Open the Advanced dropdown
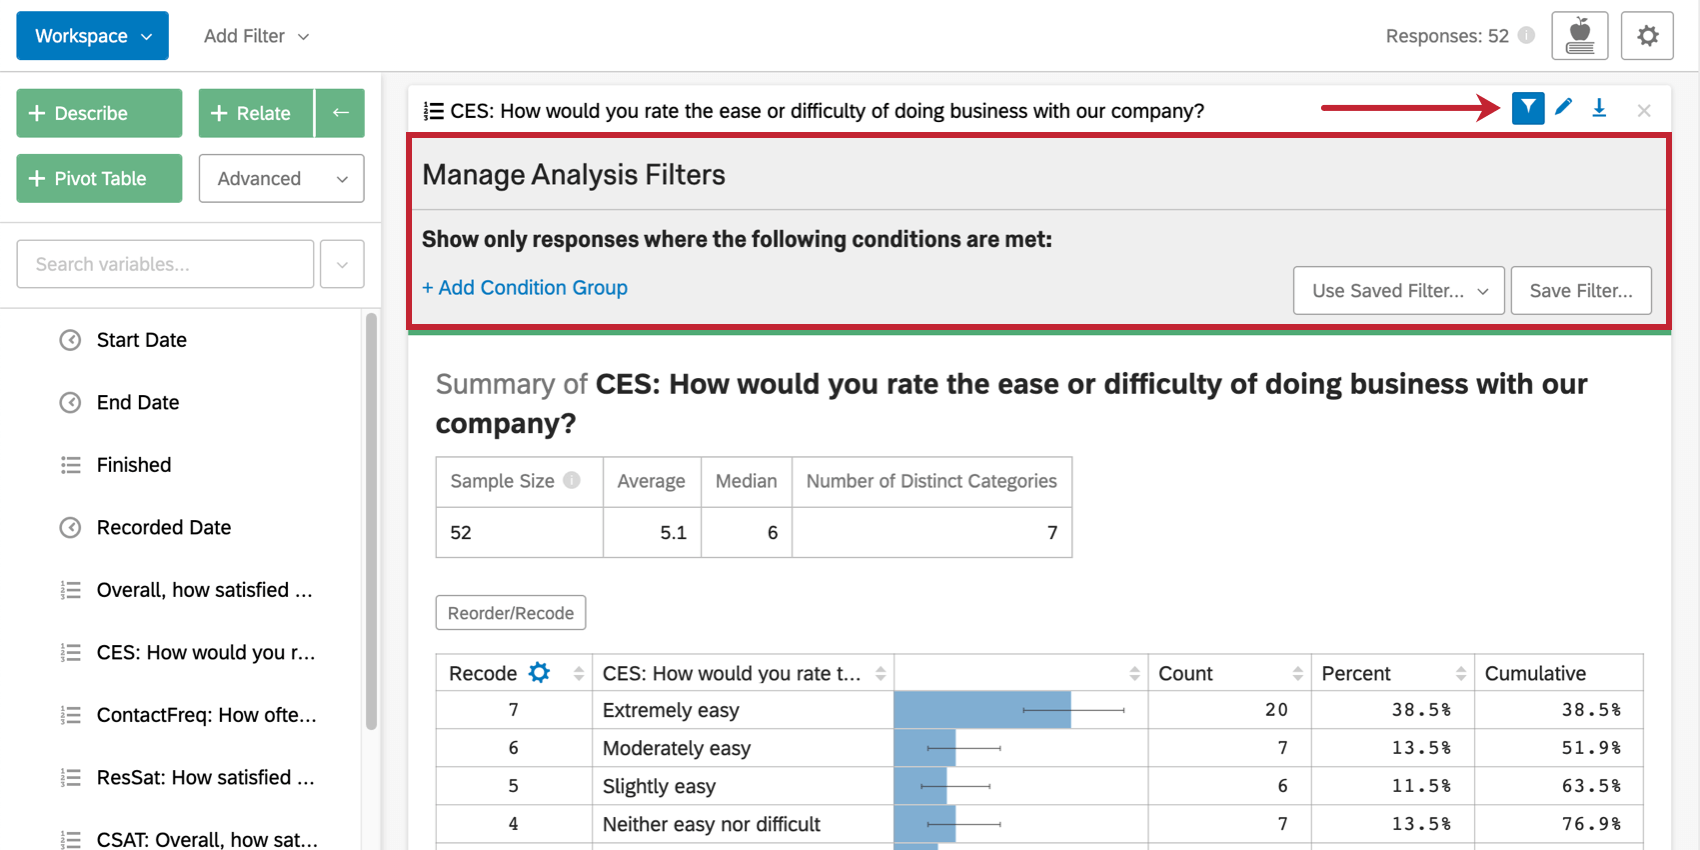 (281, 178)
